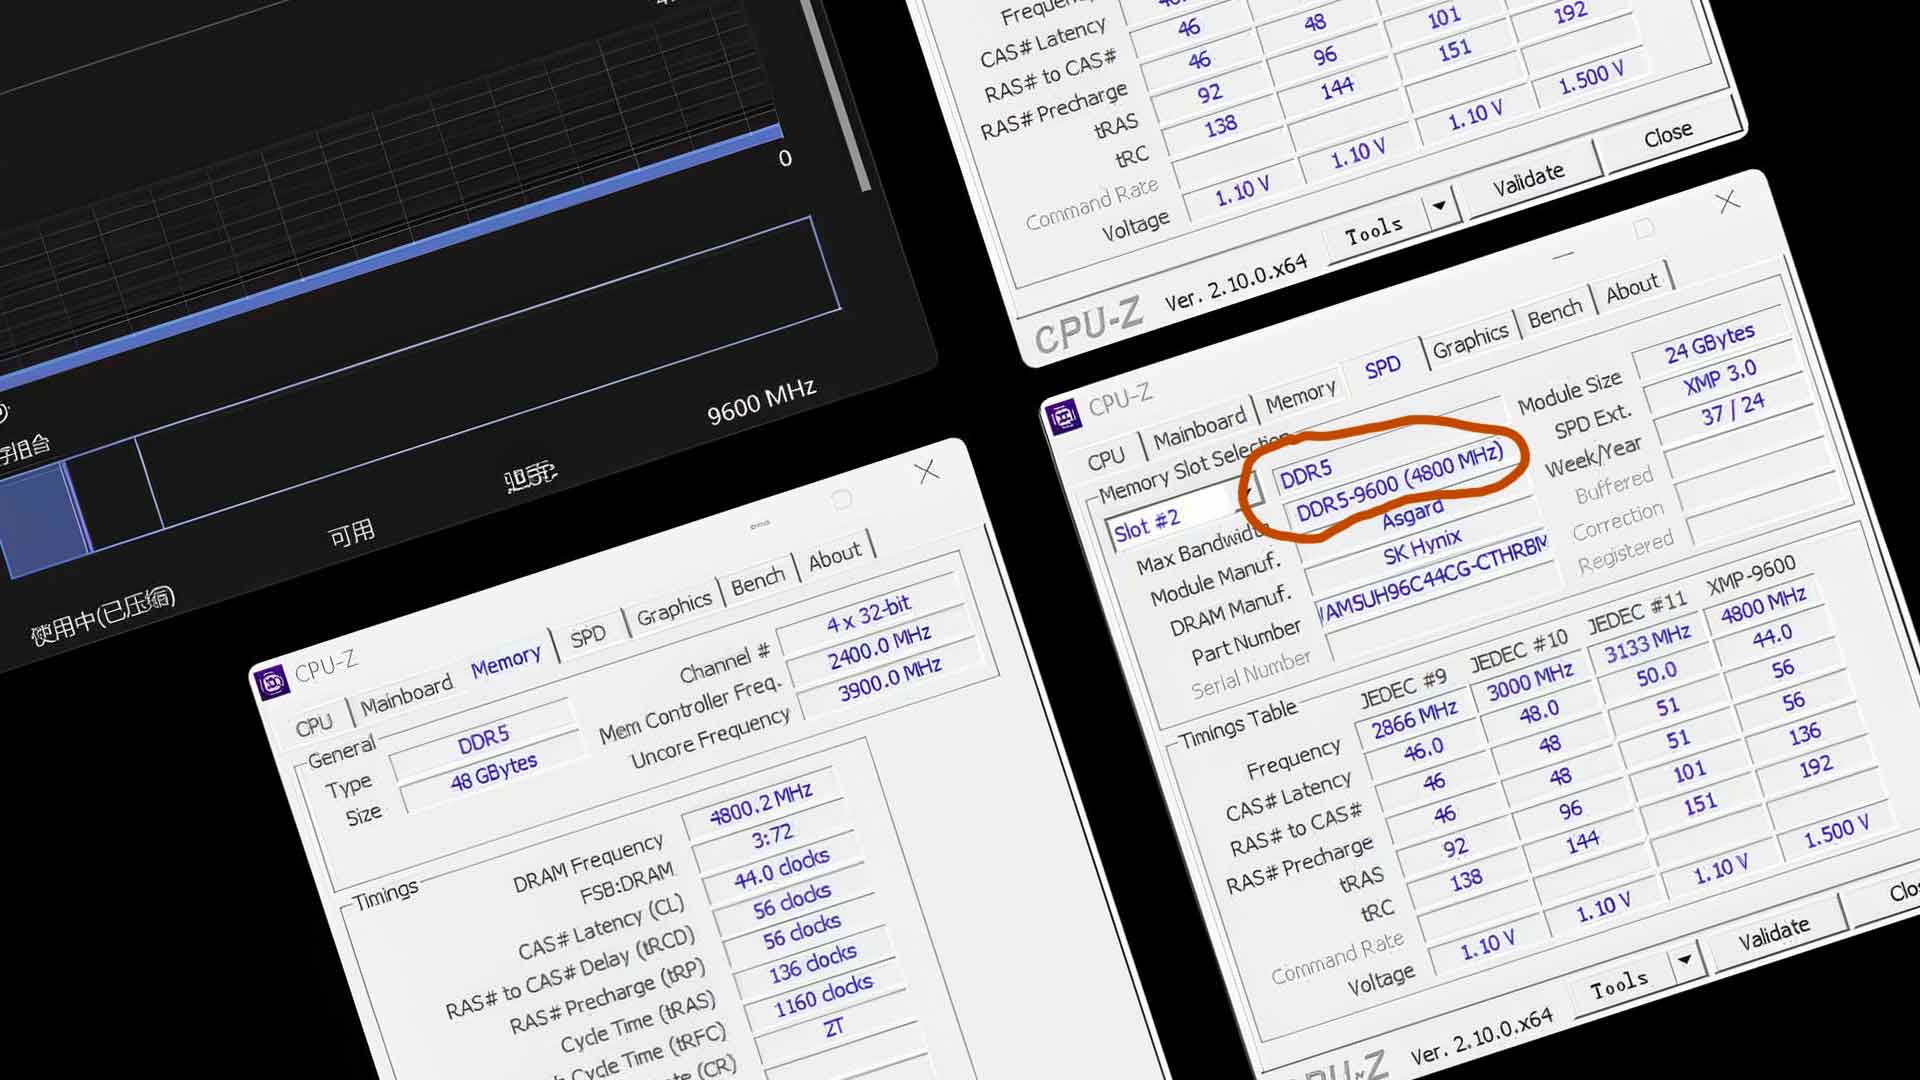Screen dimensions: 1920x1080
Task: Click the DDR5 type field in the Memory window
Action: tap(484, 741)
